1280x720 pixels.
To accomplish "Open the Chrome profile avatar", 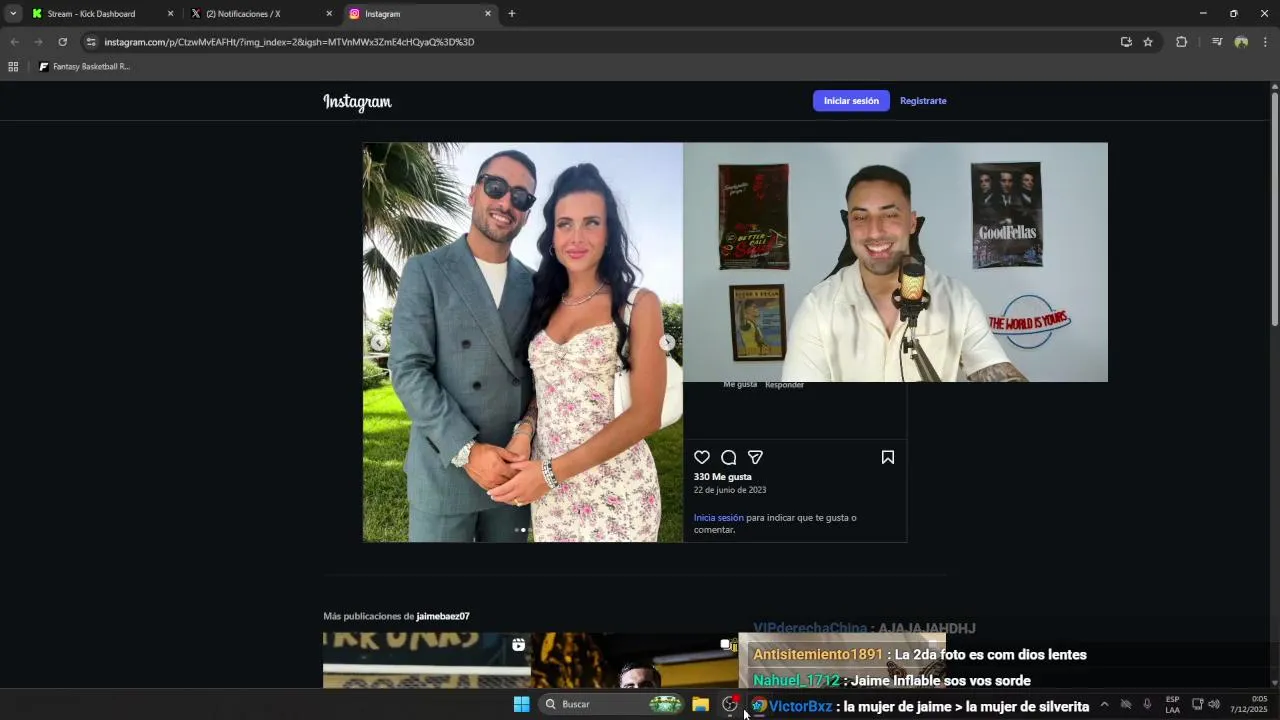I will pos(1241,42).
